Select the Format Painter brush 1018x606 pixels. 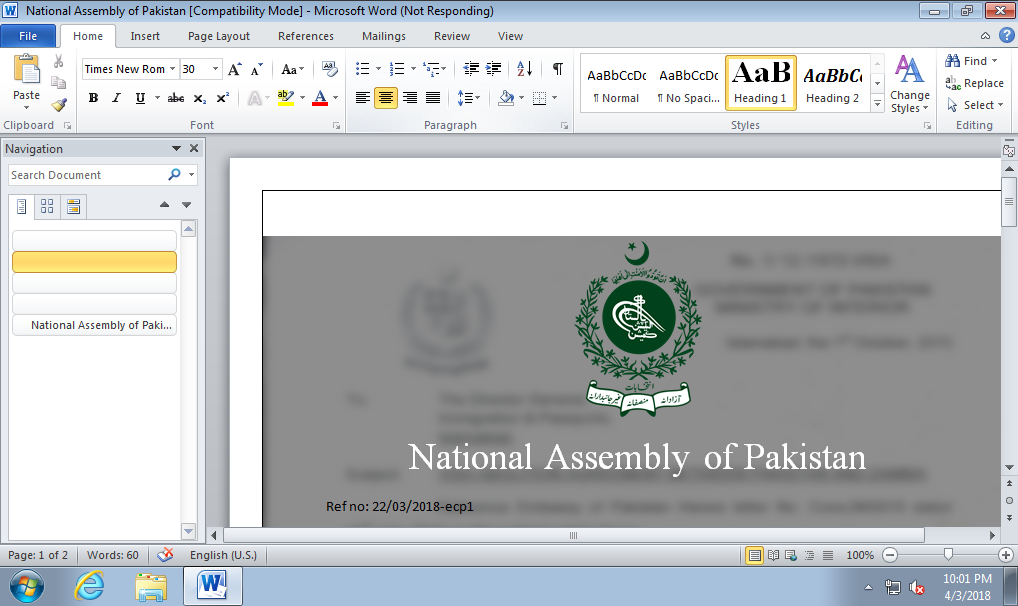tap(59, 104)
